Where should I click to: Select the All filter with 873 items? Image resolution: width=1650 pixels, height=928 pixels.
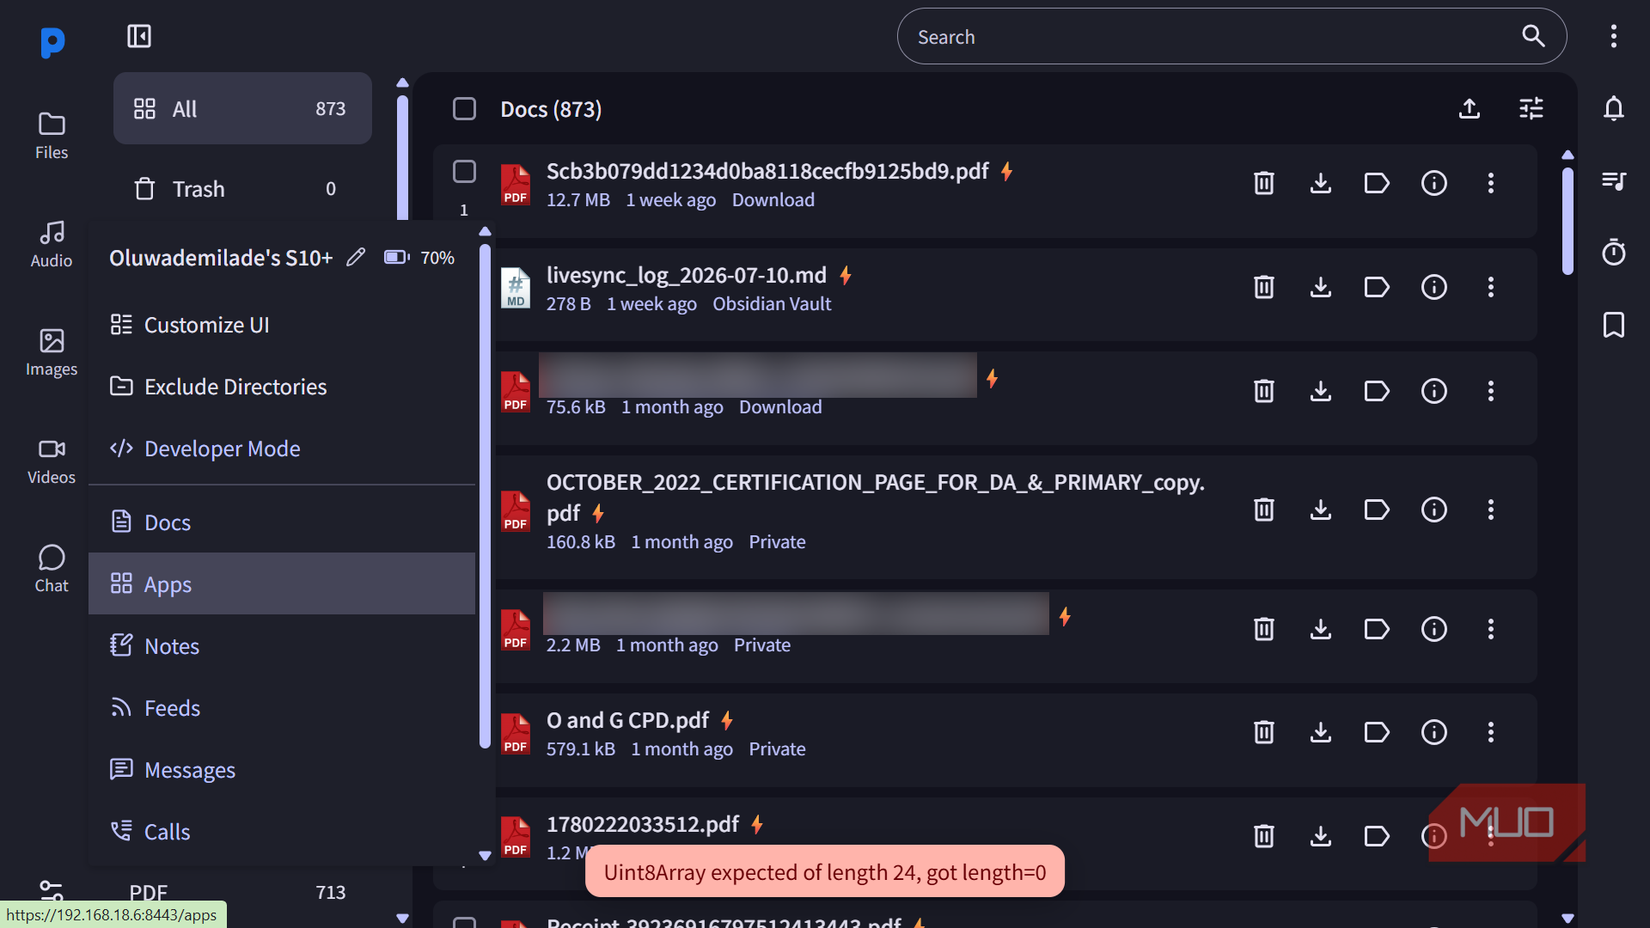(x=242, y=108)
